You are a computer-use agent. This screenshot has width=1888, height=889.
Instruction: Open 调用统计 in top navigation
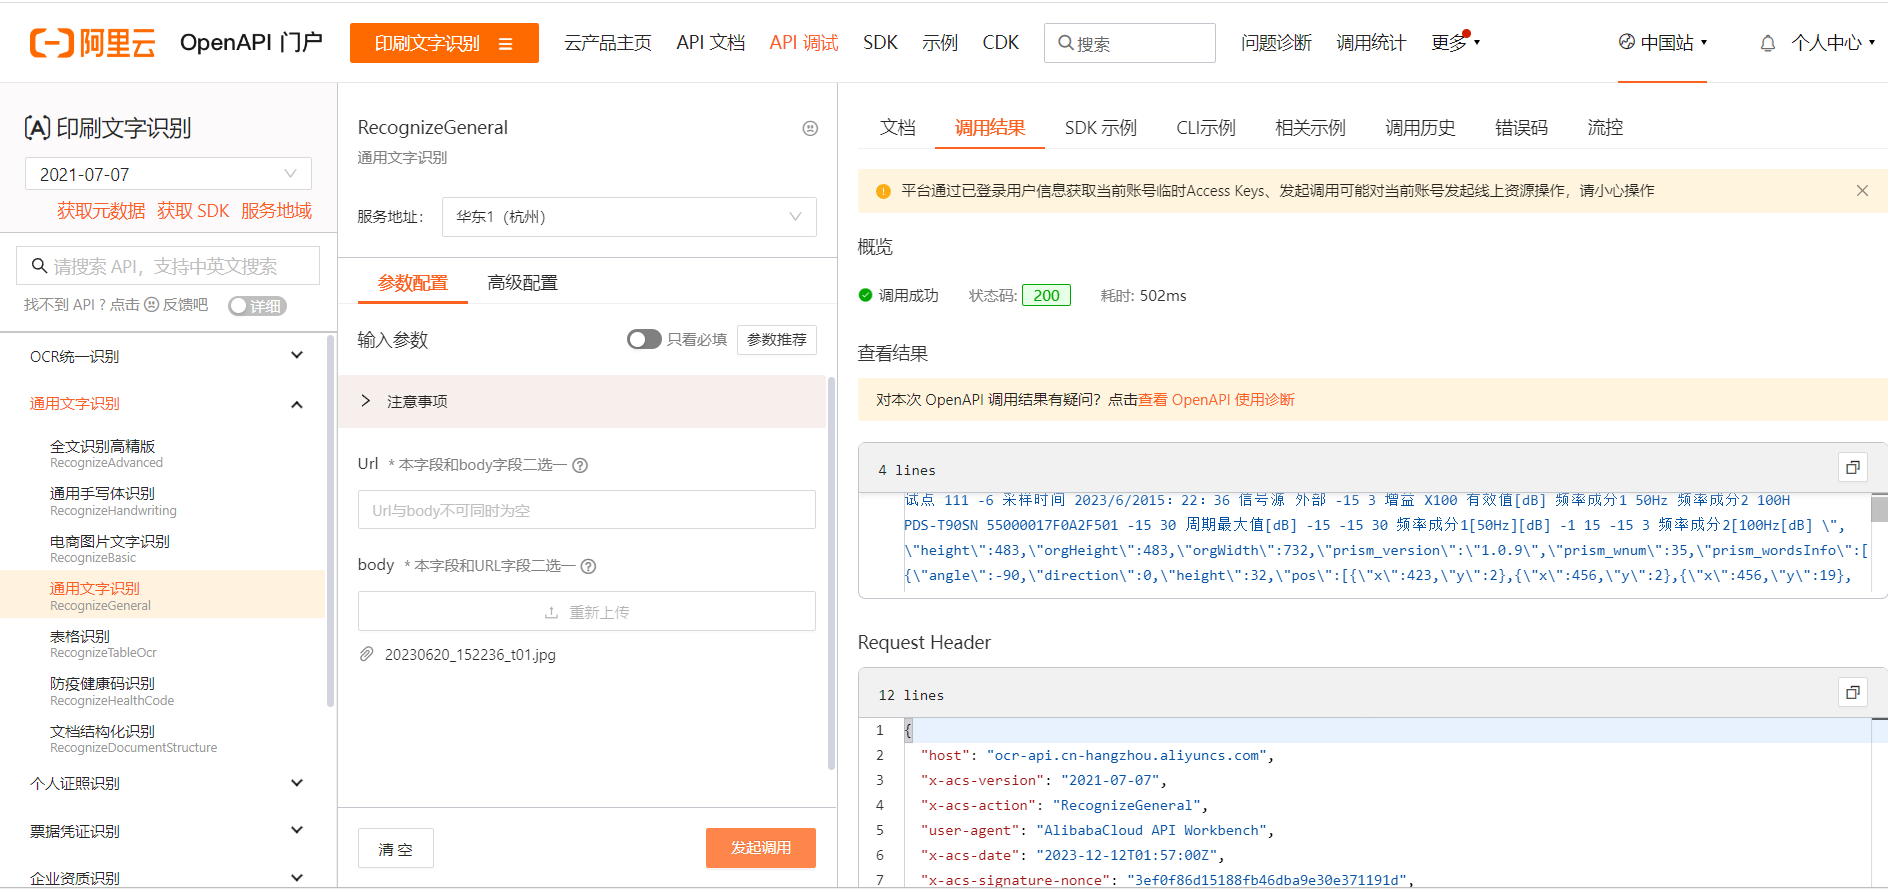(x=1371, y=43)
